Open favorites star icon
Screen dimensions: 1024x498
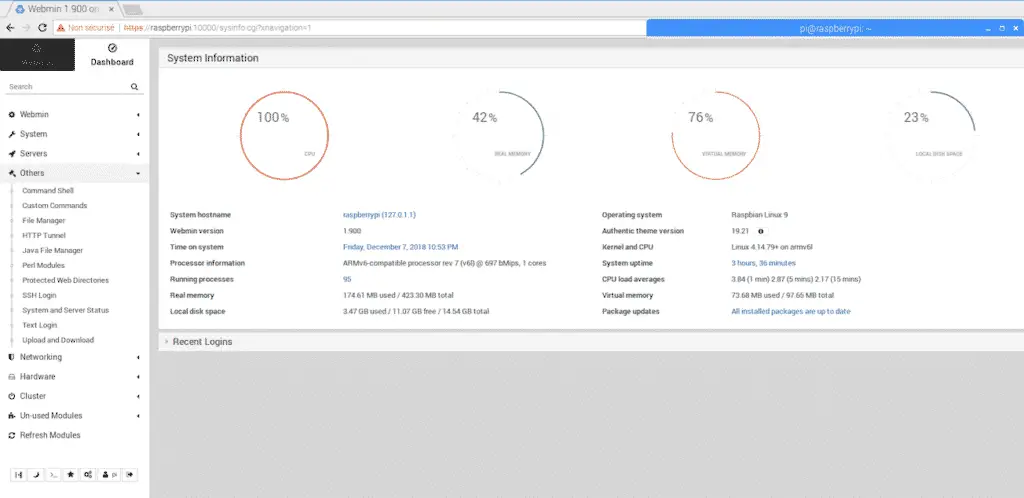[x=71, y=475]
